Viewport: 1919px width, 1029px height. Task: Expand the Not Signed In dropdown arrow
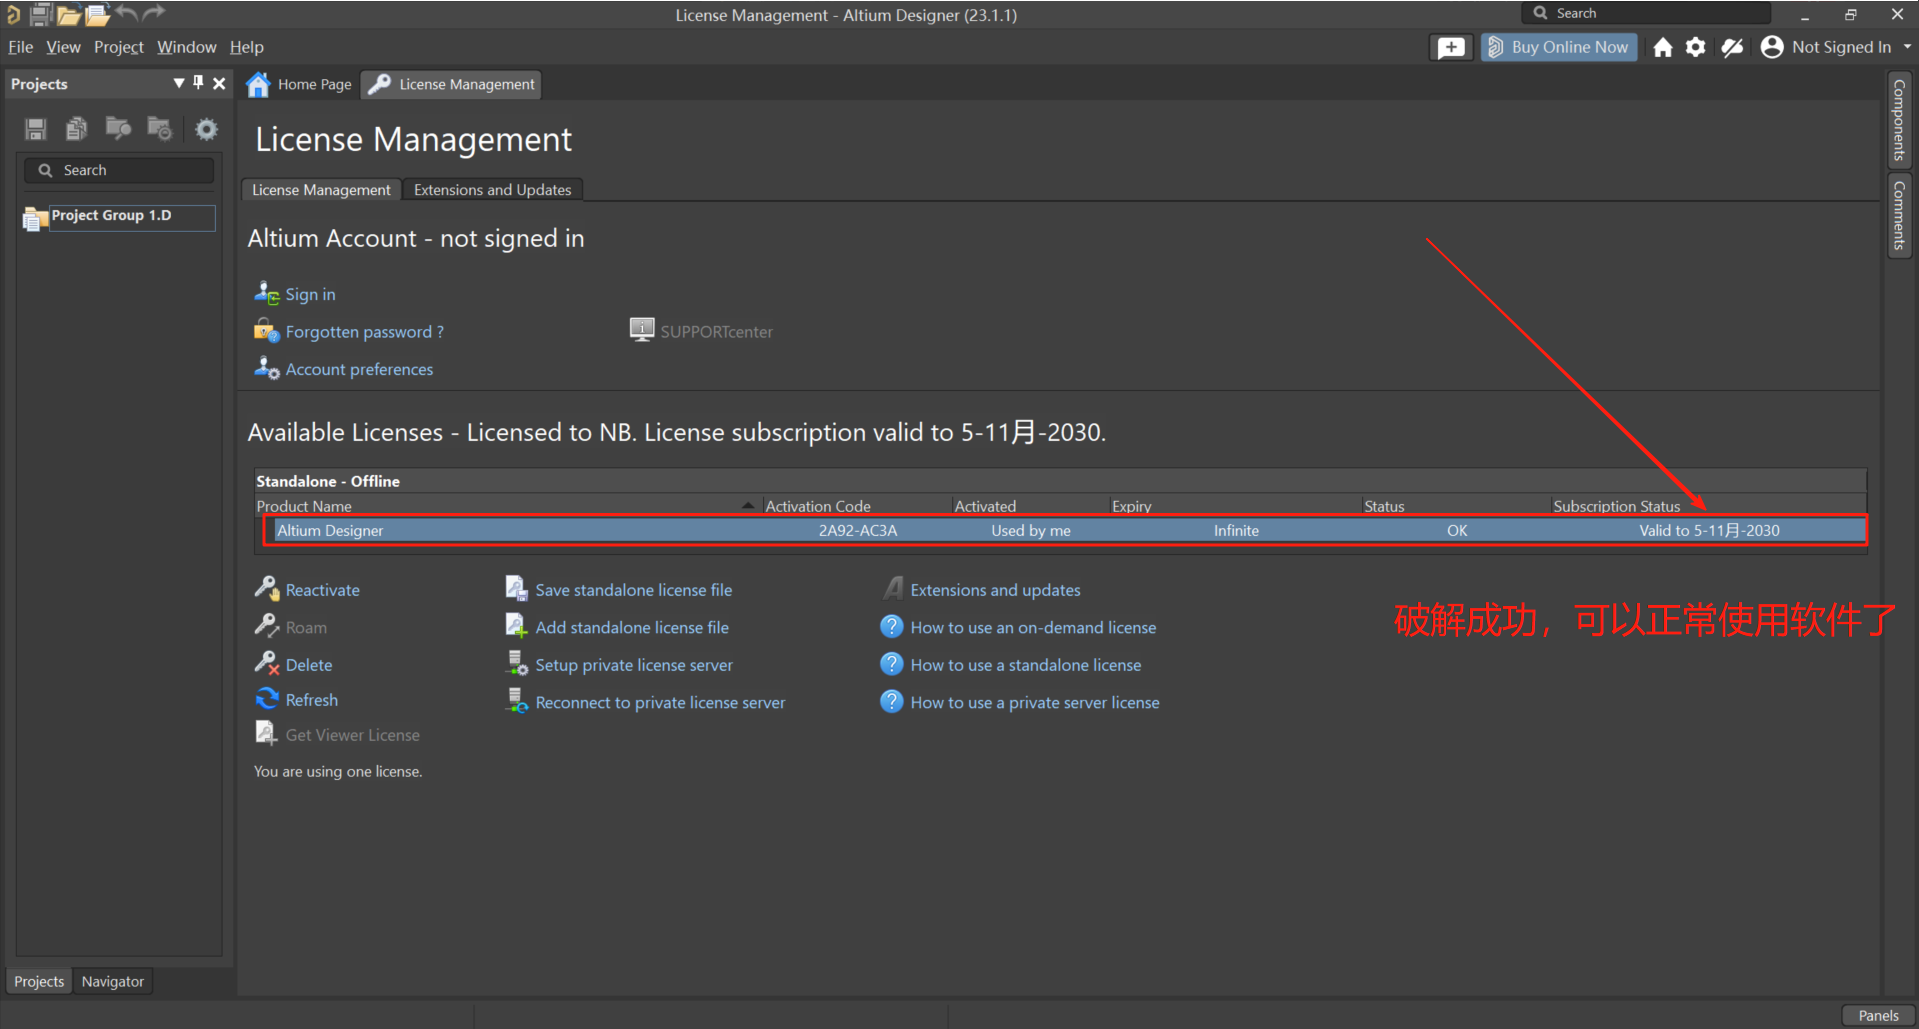(1907, 47)
